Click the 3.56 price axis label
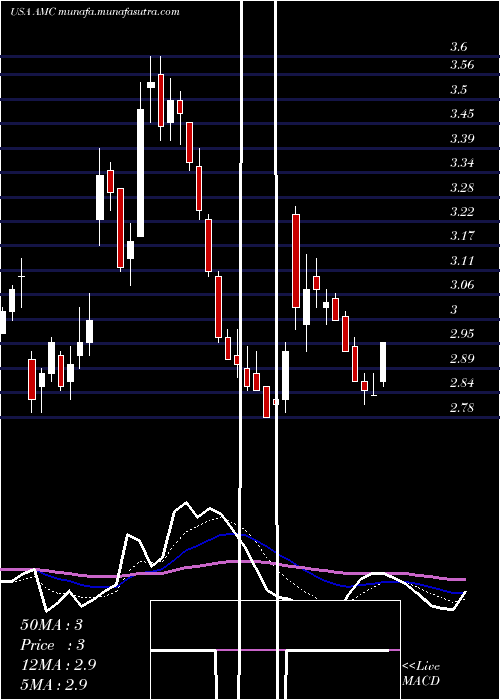The image size is (500, 700). (x=461, y=65)
